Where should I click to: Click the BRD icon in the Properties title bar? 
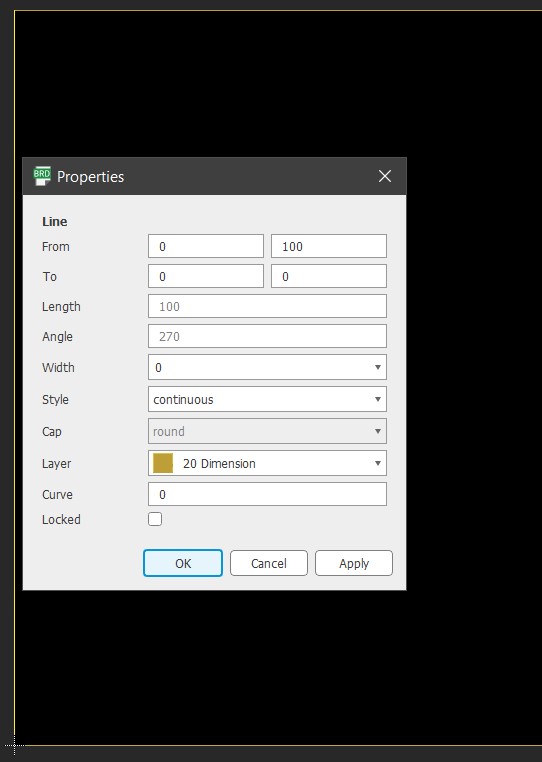(42, 176)
